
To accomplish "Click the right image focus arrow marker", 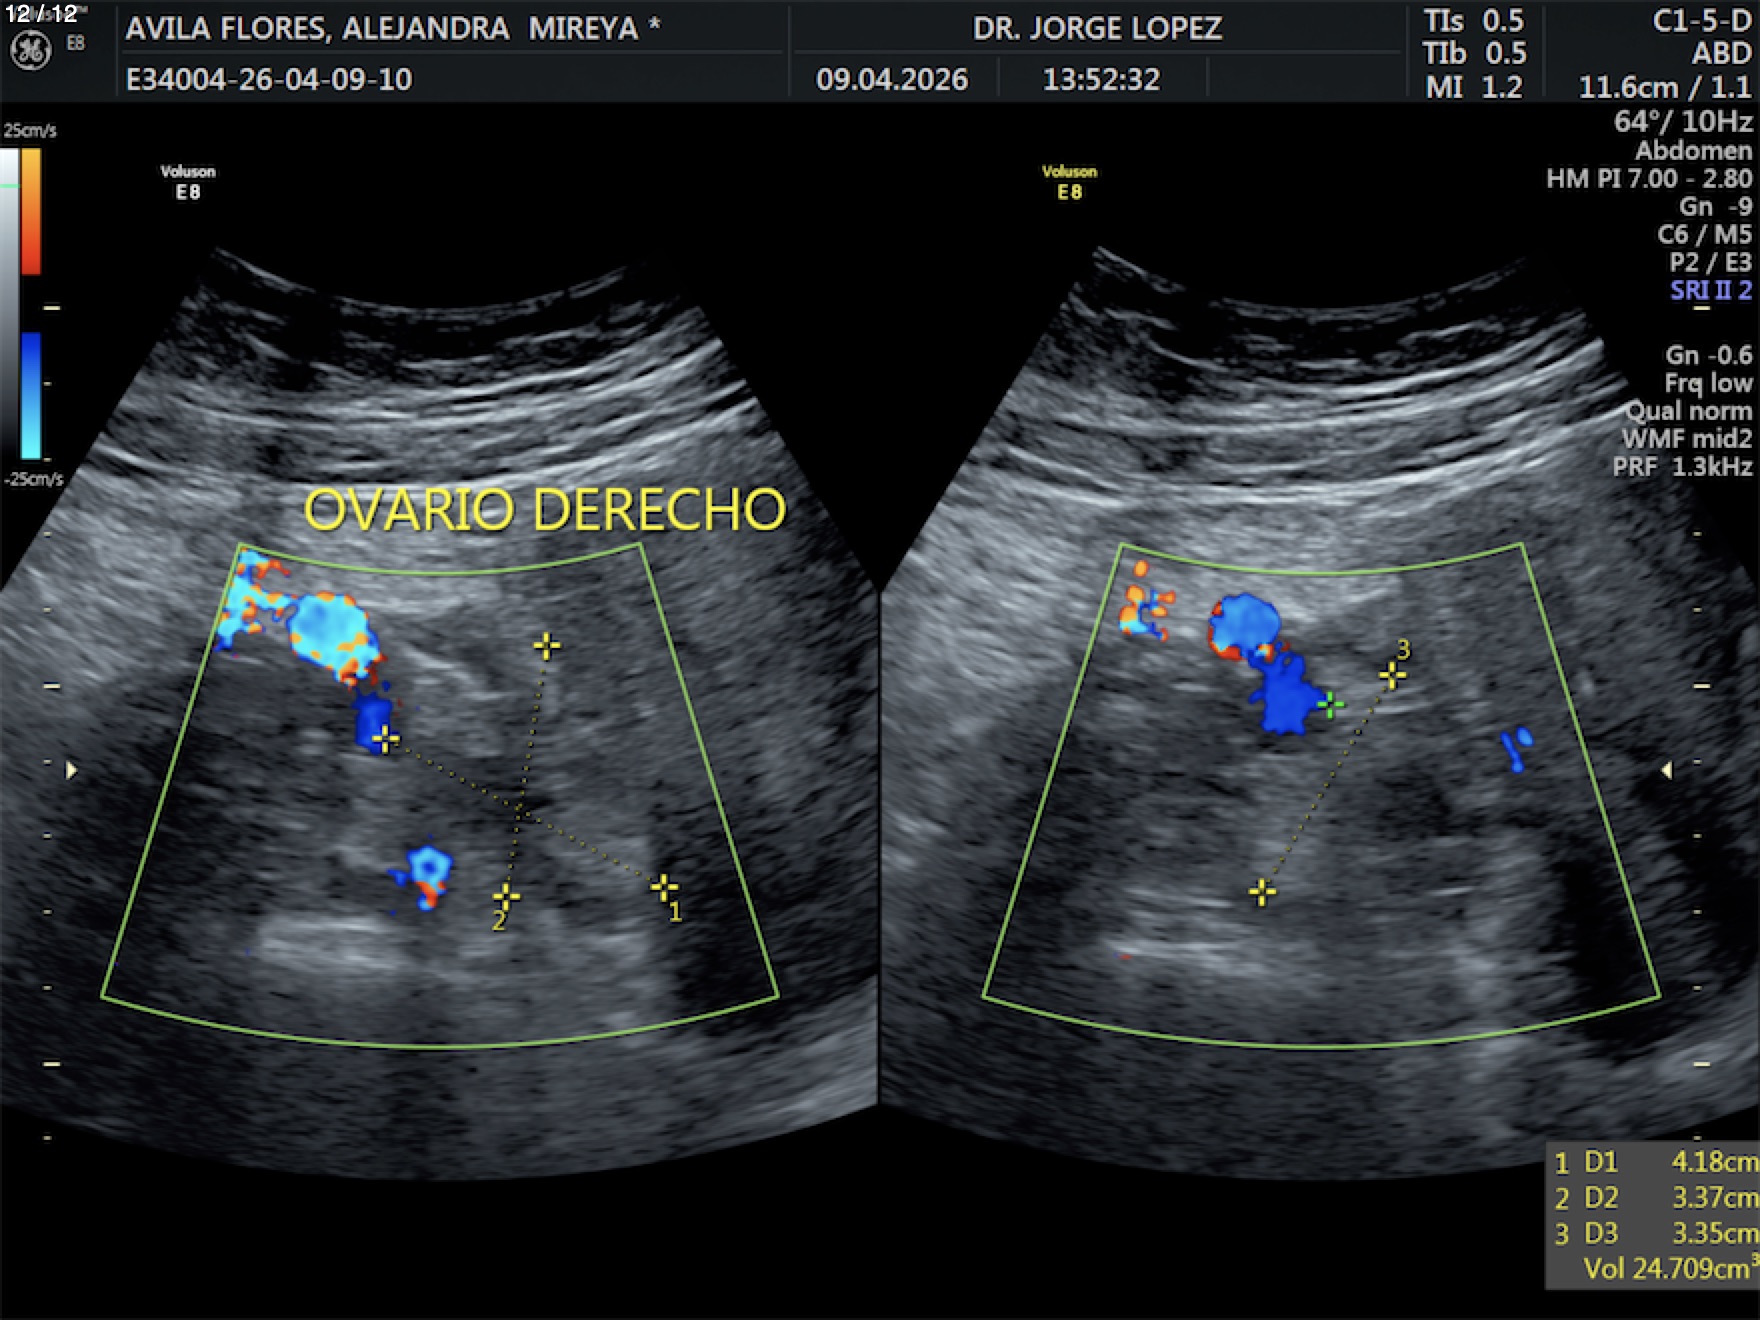I will [1666, 770].
